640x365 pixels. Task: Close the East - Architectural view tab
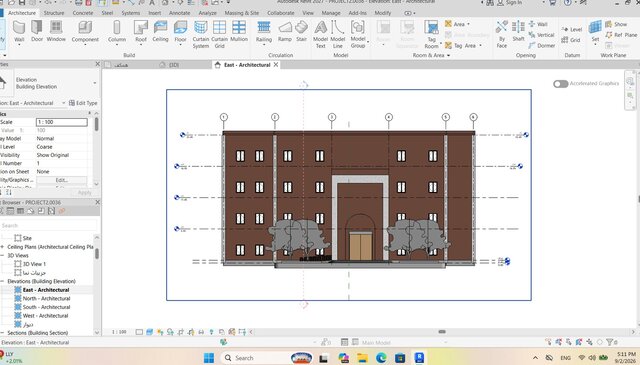coord(276,65)
